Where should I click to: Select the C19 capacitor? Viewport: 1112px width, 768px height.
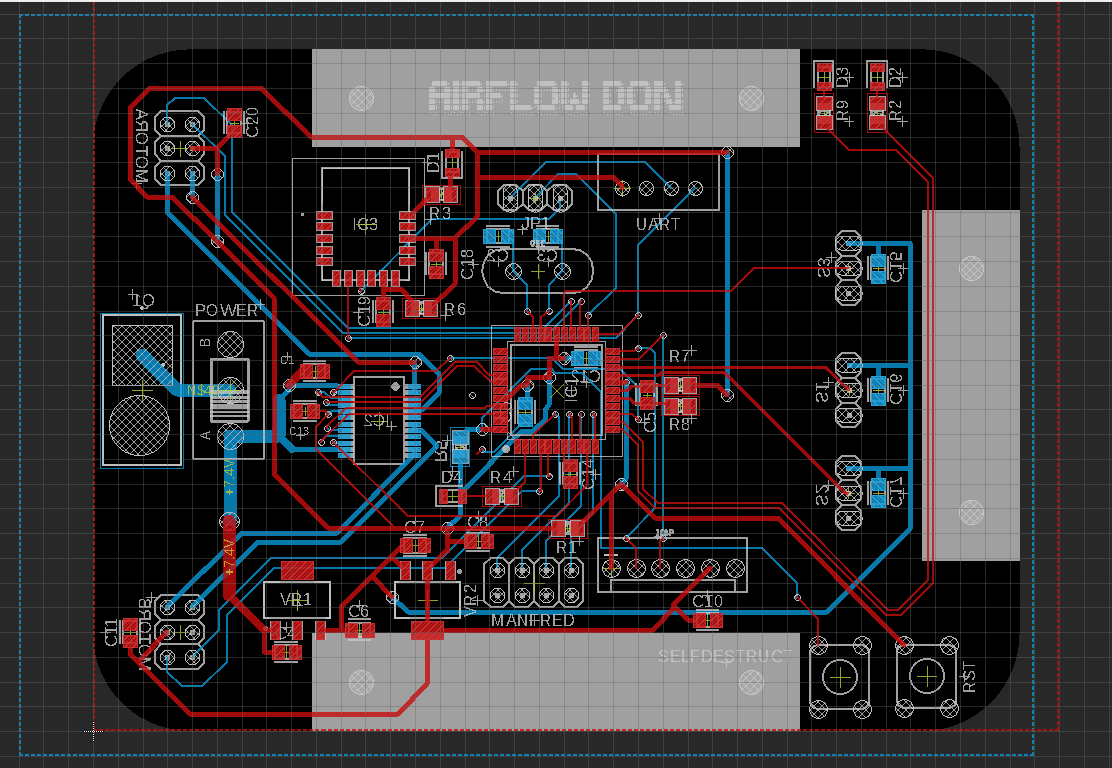384,311
